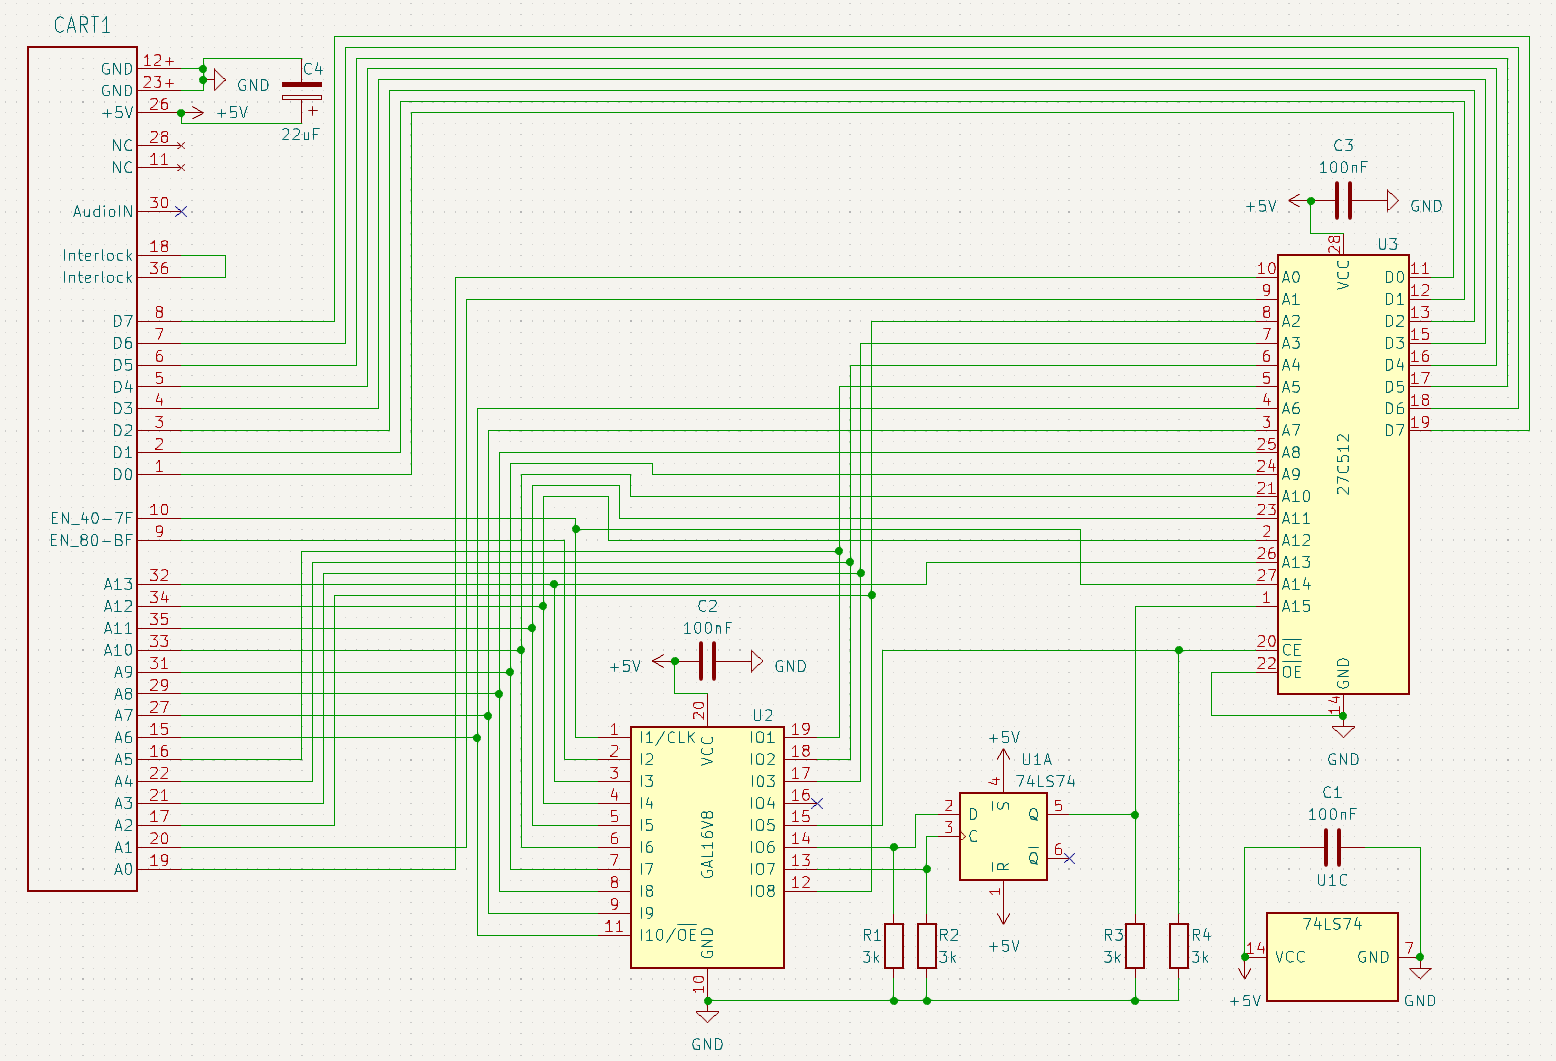The width and height of the screenshot is (1556, 1061).
Task: Click the EN_40-7F pin label on CART1
Action: click(x=91, y=518)
